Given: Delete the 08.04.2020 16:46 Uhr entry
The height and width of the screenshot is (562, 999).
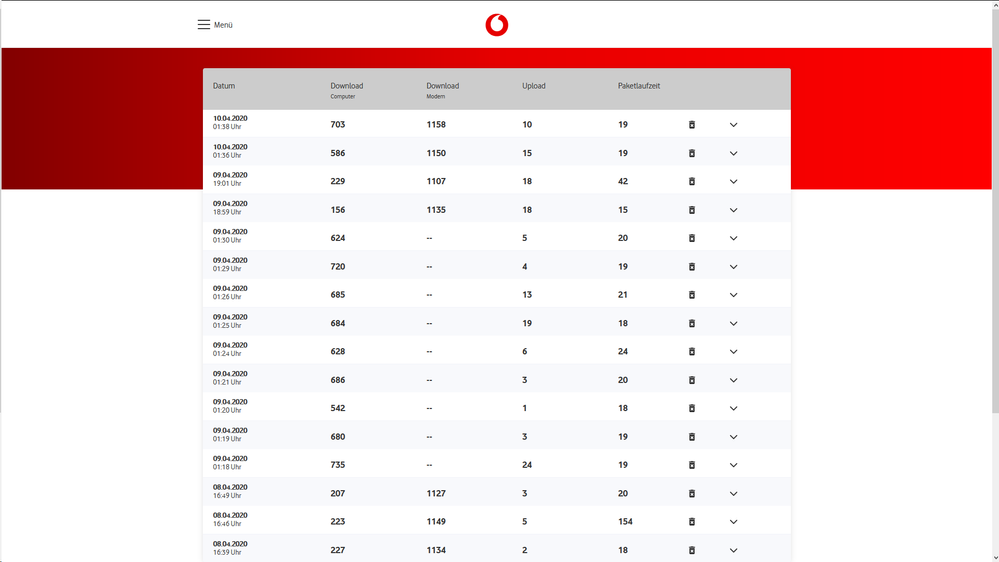Looking at the screenshot, I should tap(692, 522).
